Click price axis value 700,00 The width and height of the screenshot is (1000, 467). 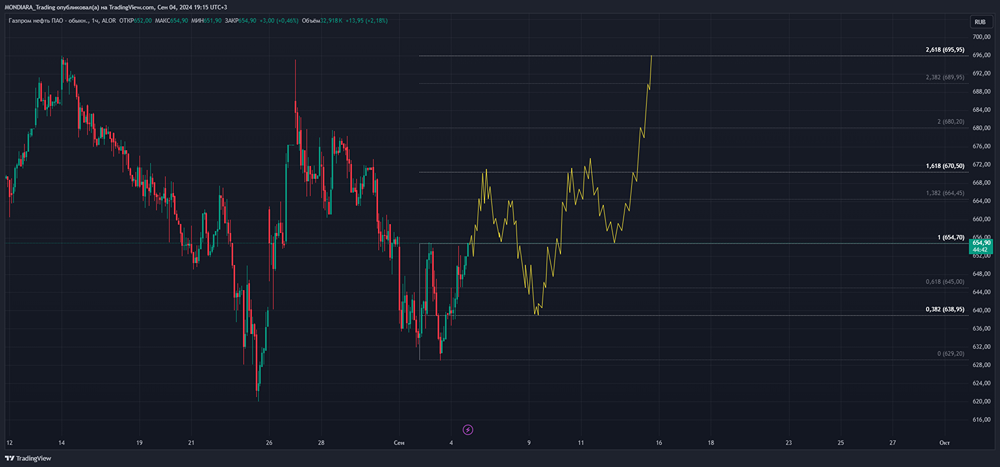click(980, 37)
